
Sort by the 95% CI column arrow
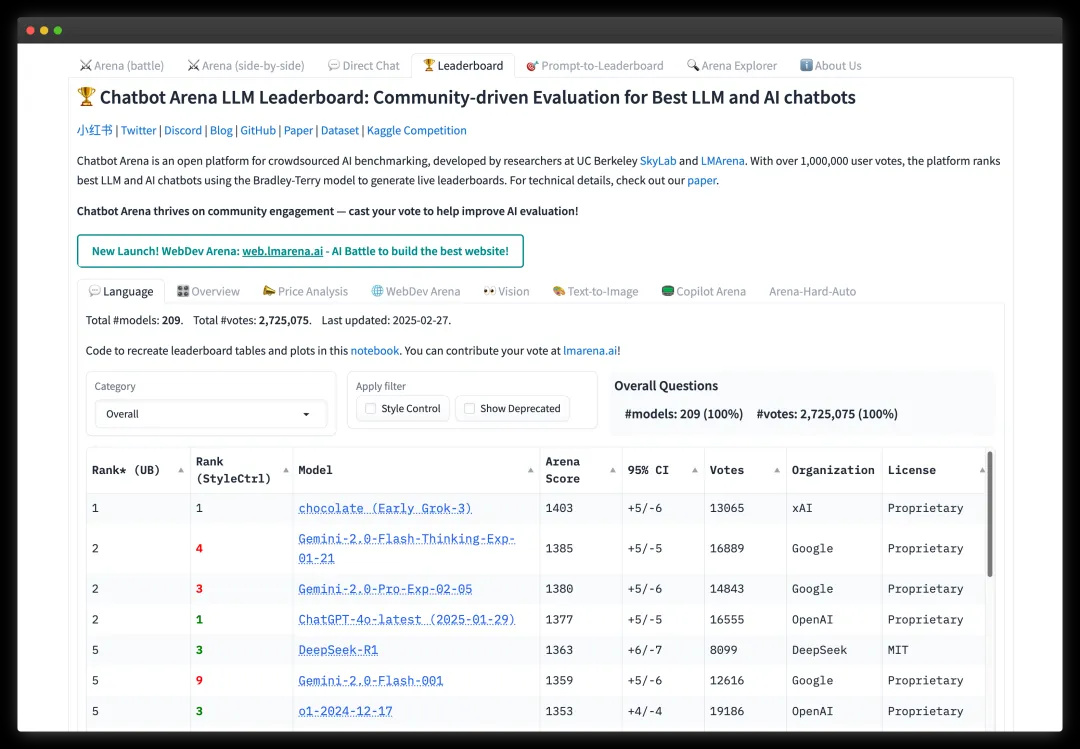tap(694, 470)
